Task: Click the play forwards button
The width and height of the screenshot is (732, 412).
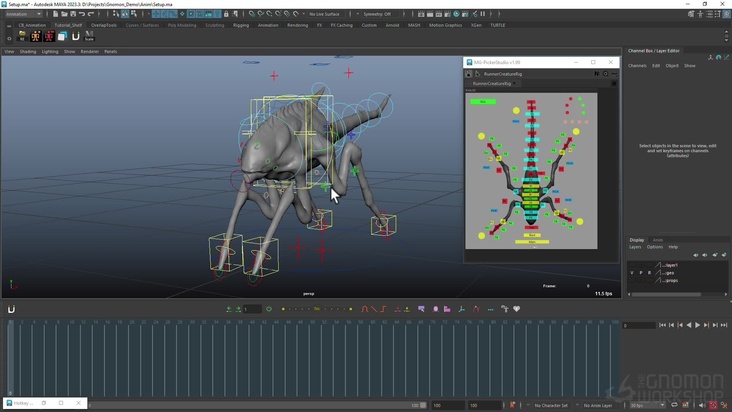Action: click(x=697, y=325)
